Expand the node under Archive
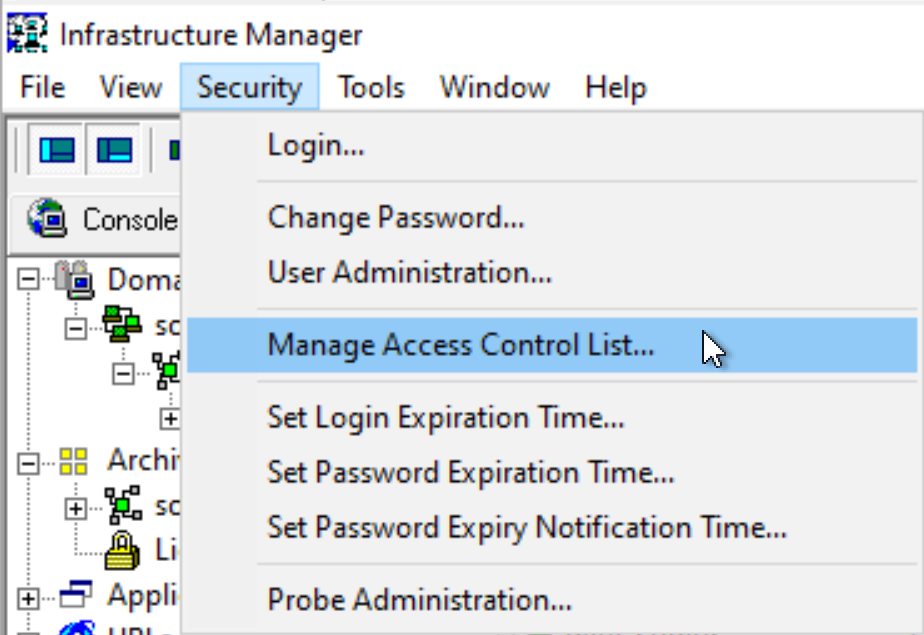Viewport: 924px width, 635px height. [x=76, y=507]
